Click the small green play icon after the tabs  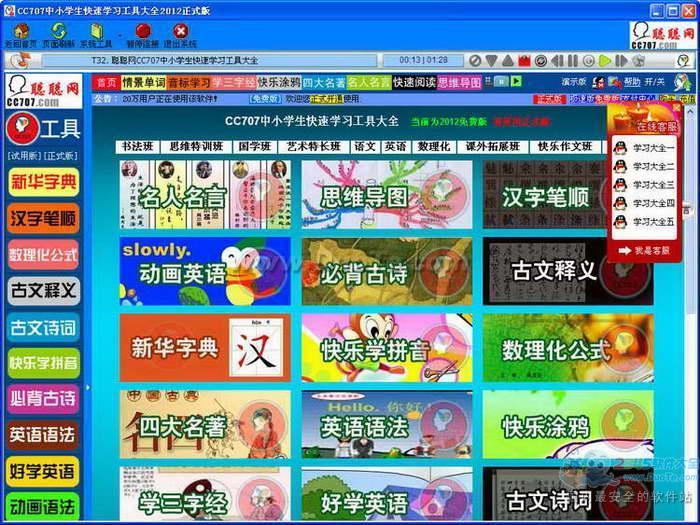tap(516, 81)
